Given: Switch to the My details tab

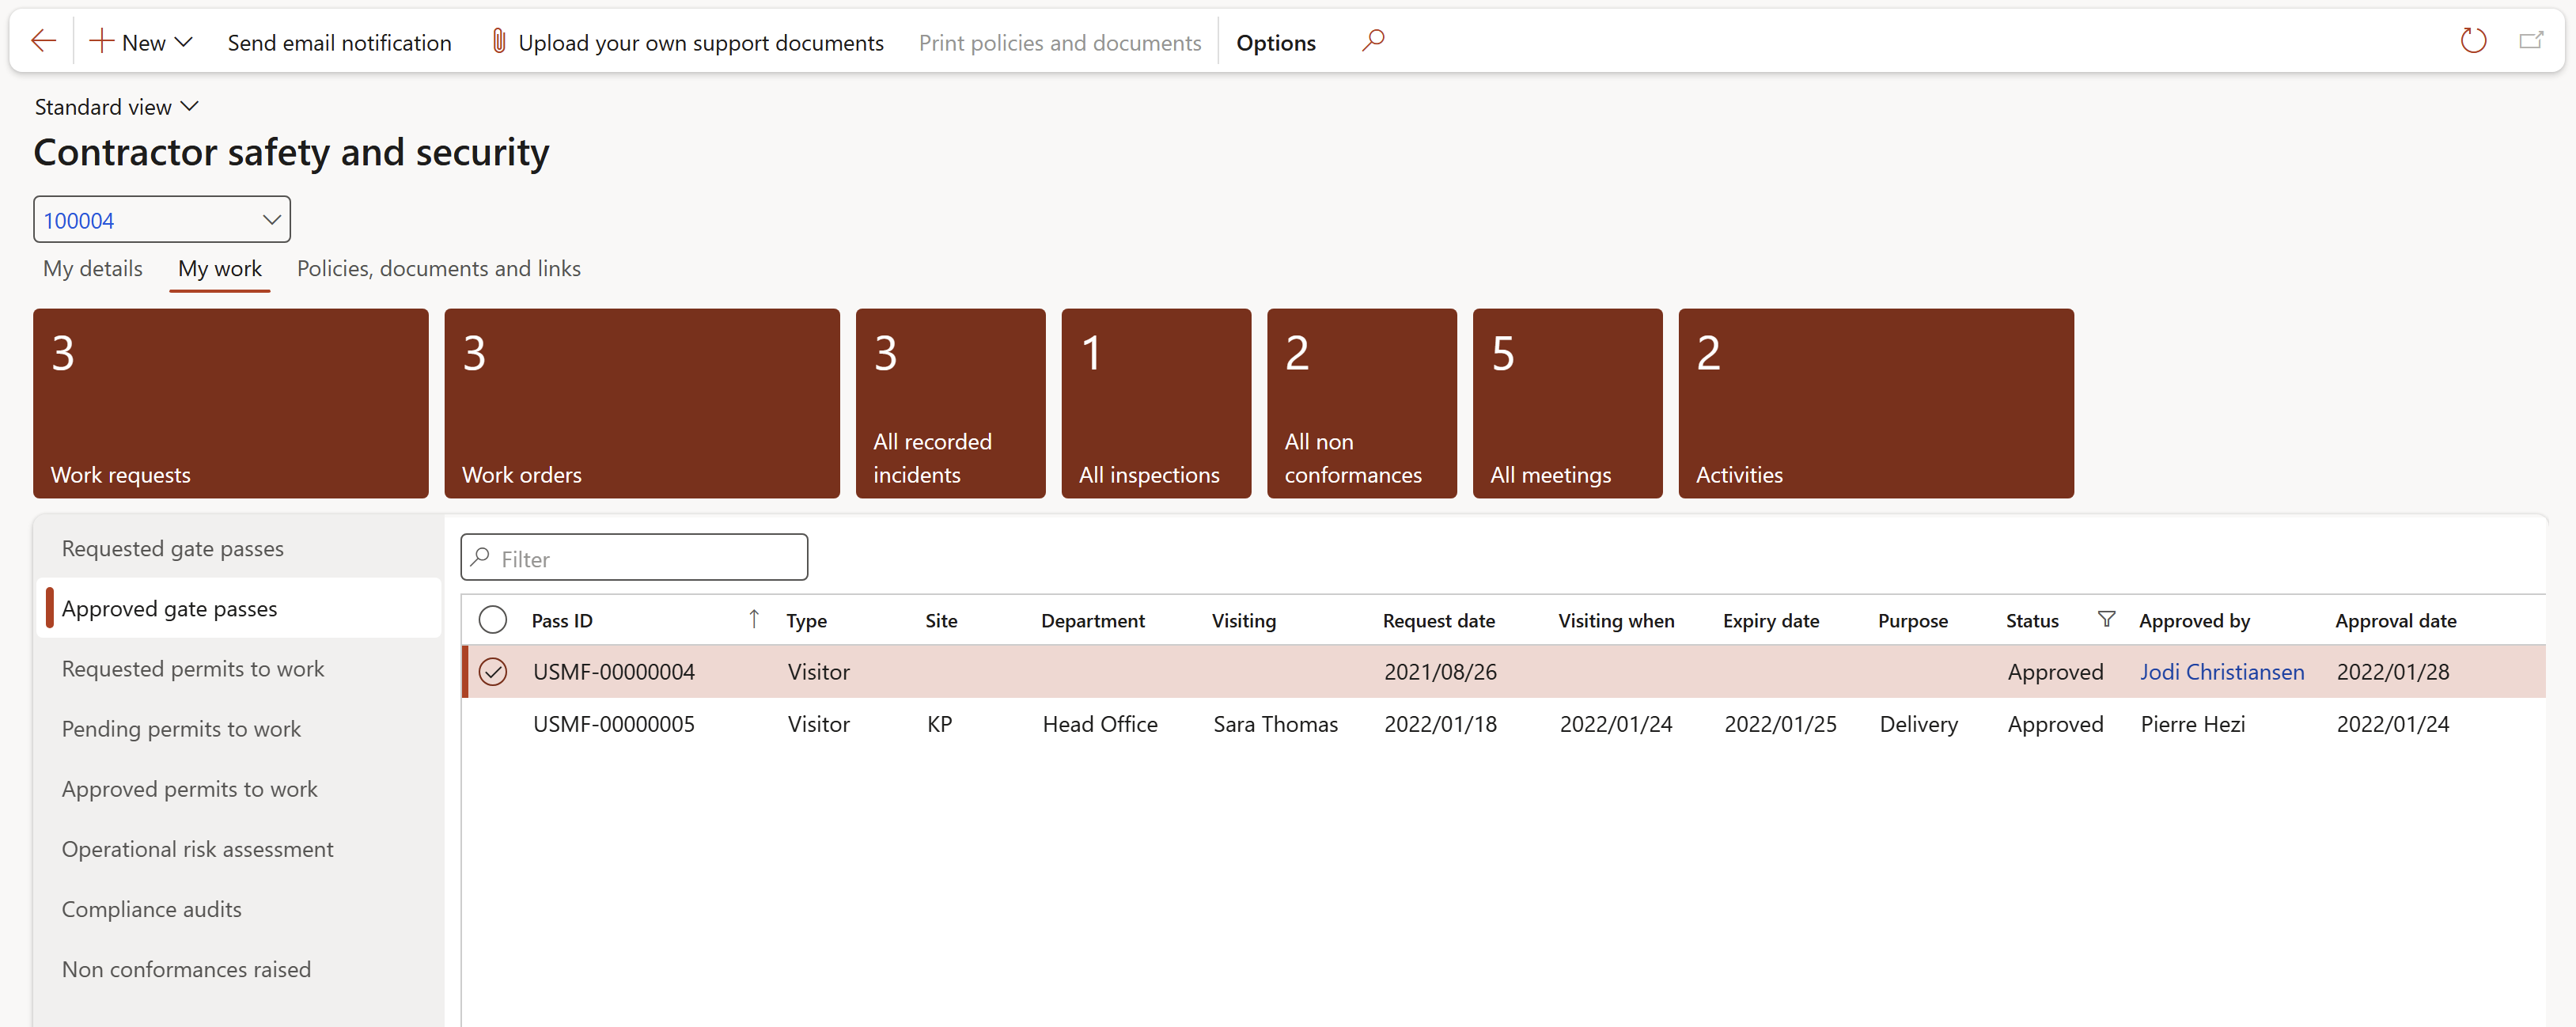Looking at the screenshot, I should [x=92, y=268].
